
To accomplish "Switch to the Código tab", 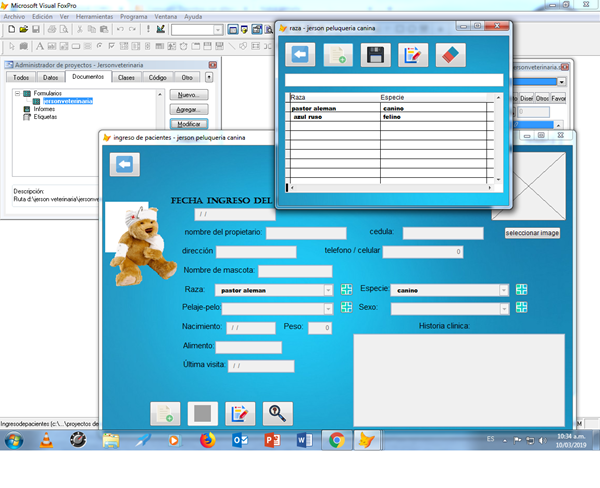I will (157, 77).
